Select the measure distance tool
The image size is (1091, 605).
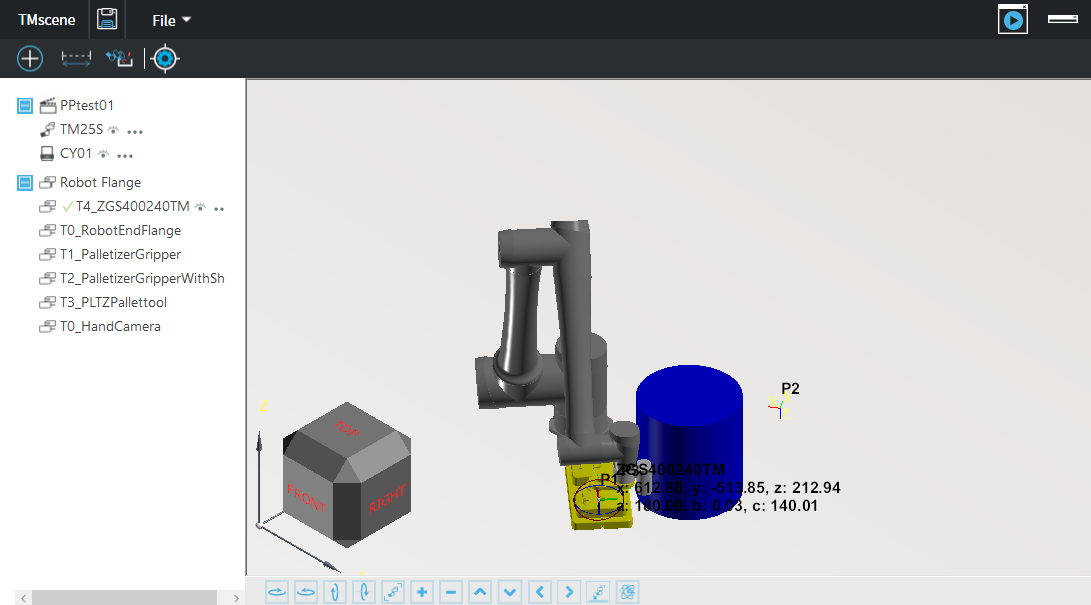(x=76, y=59)
